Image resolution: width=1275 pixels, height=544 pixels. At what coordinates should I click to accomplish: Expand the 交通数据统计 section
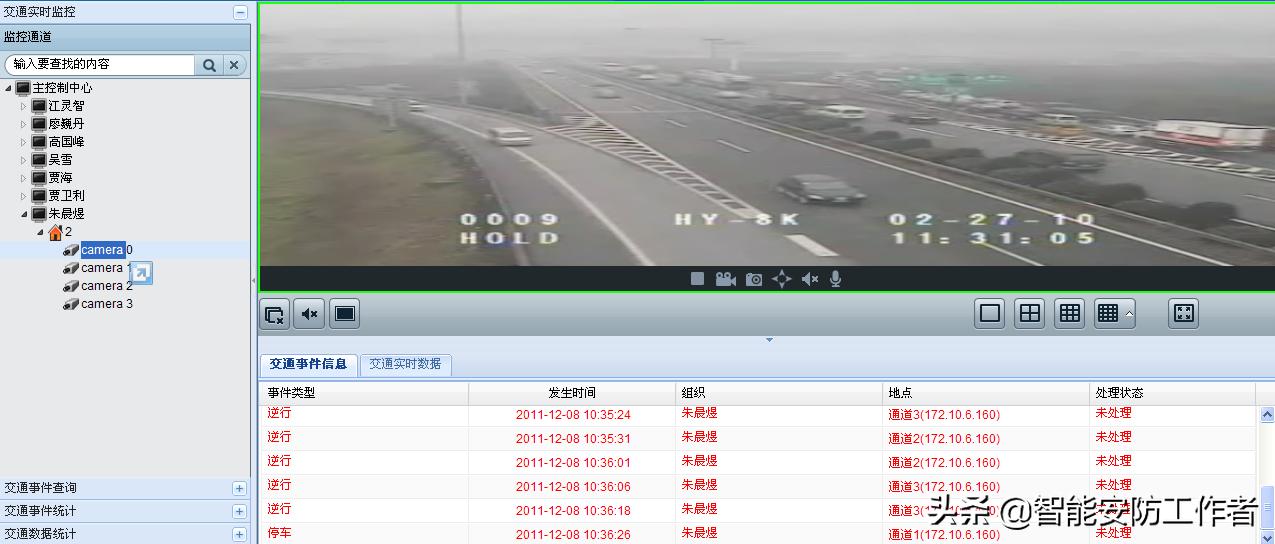pos(239,534)
